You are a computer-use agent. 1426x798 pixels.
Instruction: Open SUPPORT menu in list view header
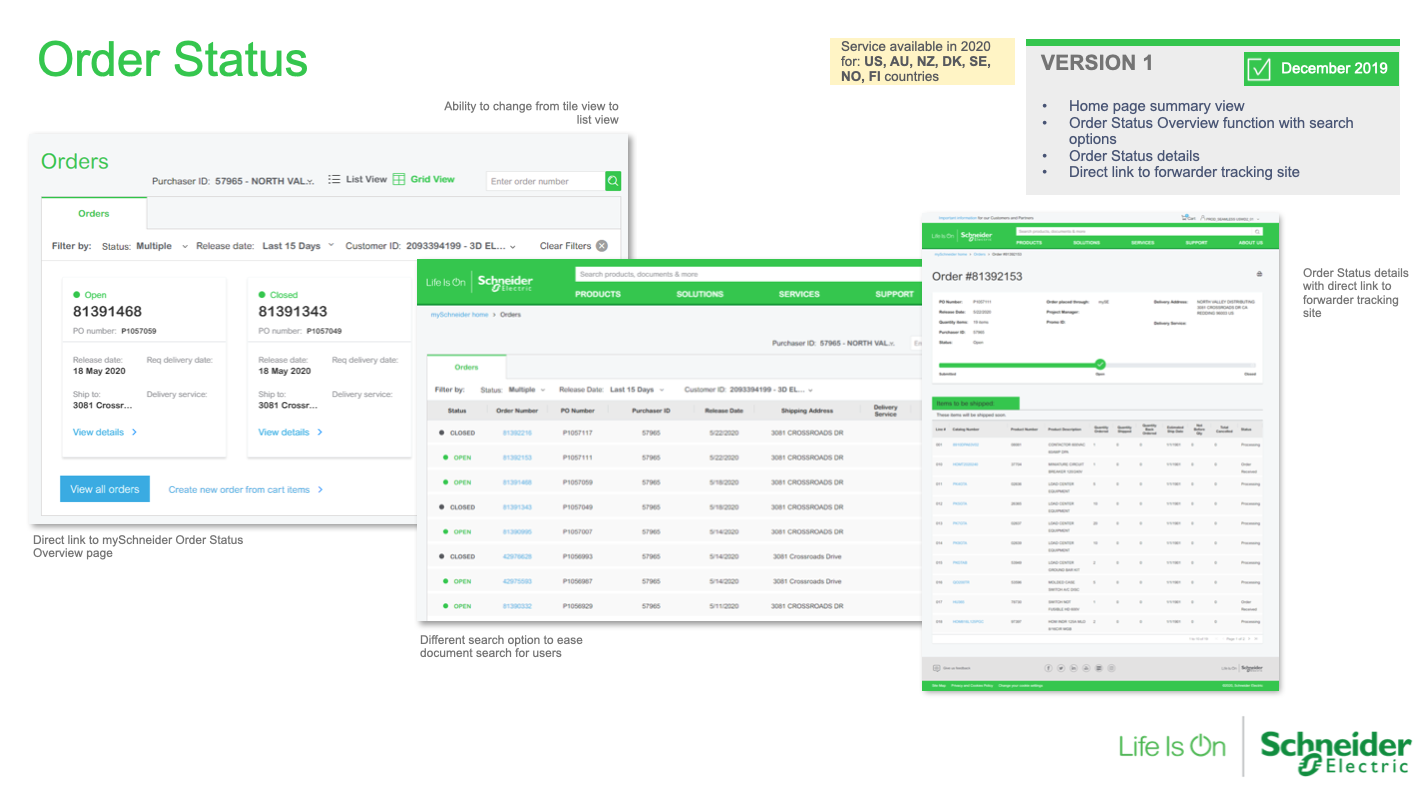point(895,294)
